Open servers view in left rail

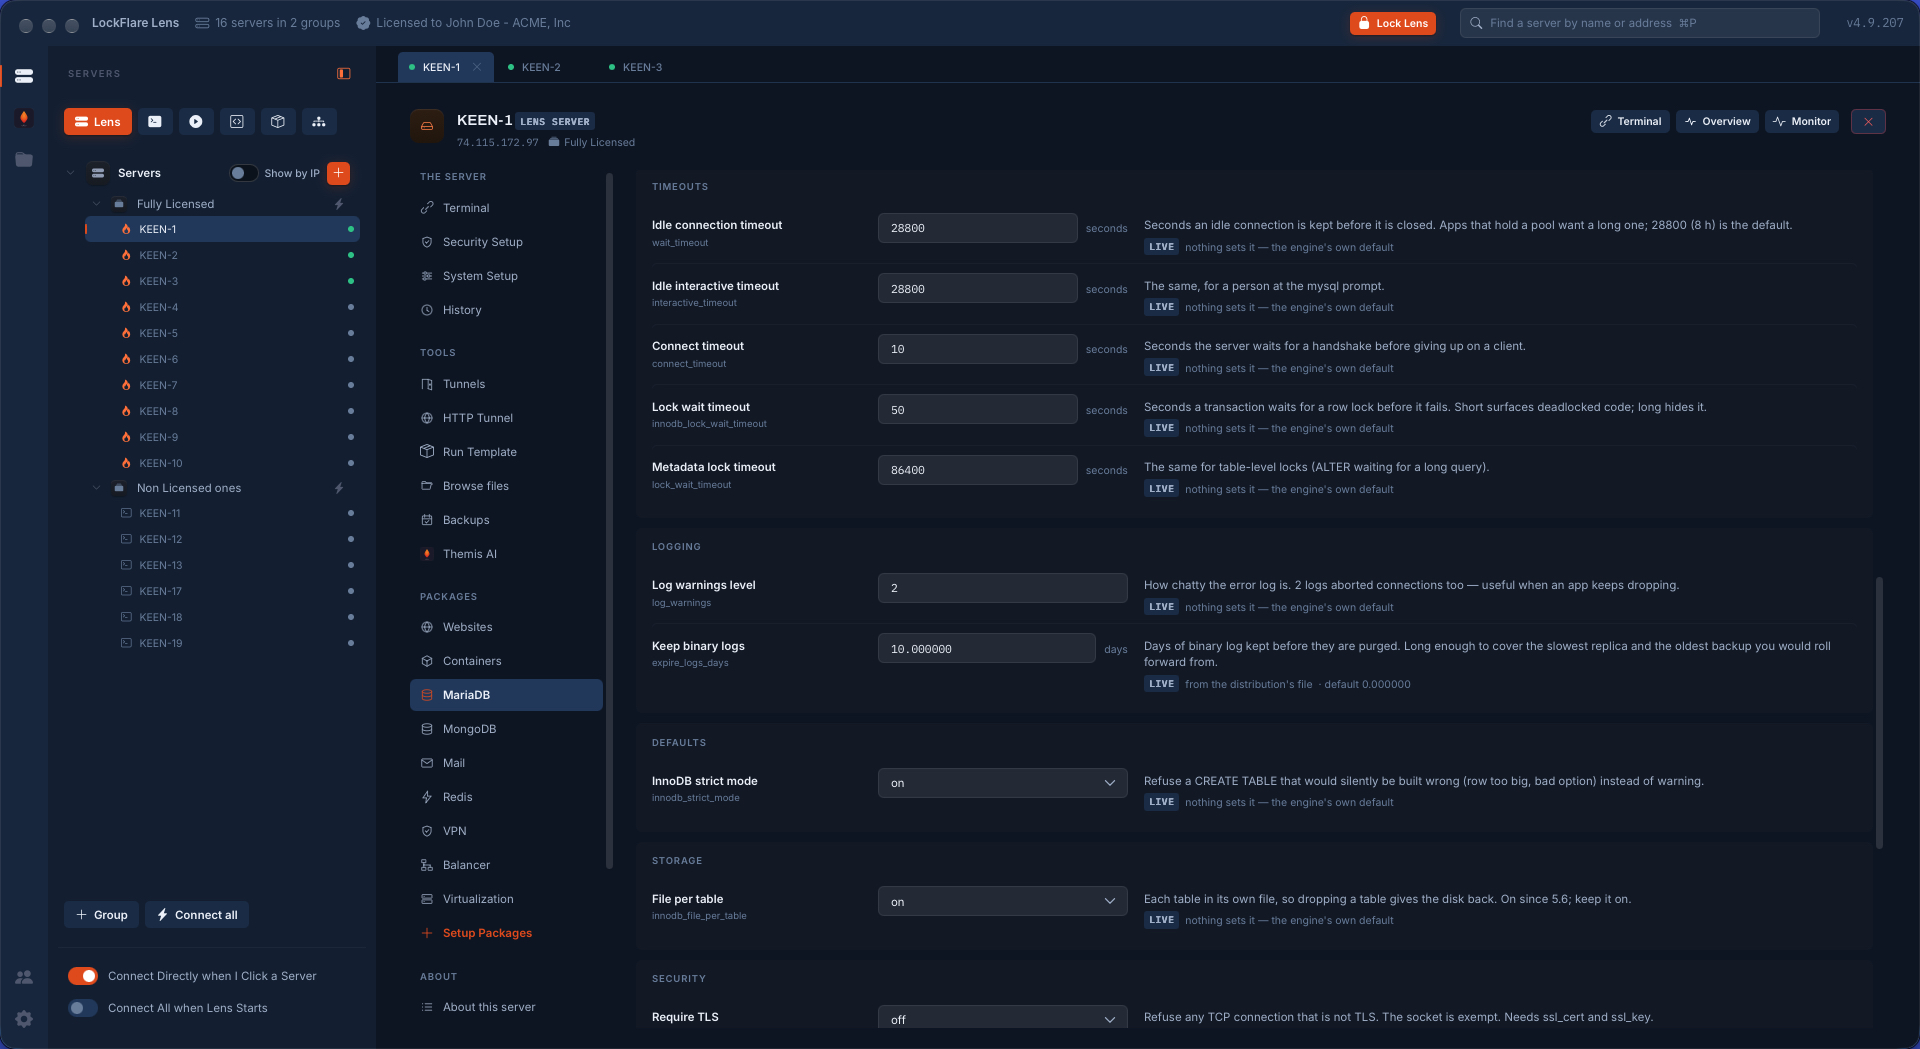(x=24, y=76)
